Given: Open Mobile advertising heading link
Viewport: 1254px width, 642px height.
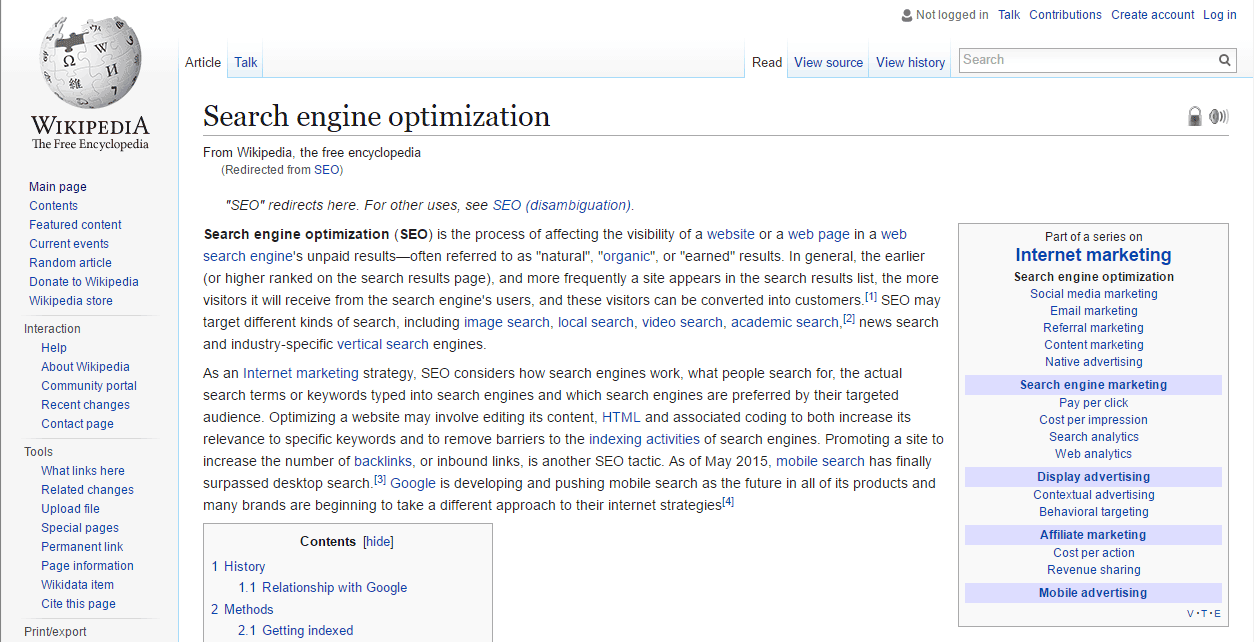Looking at the screenshot, I should [1093, 593].
